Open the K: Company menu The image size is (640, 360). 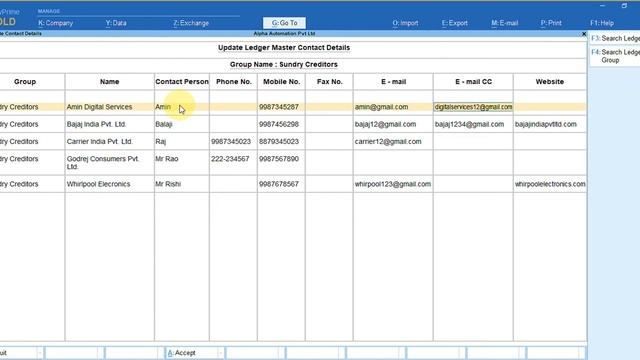pyautogui.click(x=56, y=23)
